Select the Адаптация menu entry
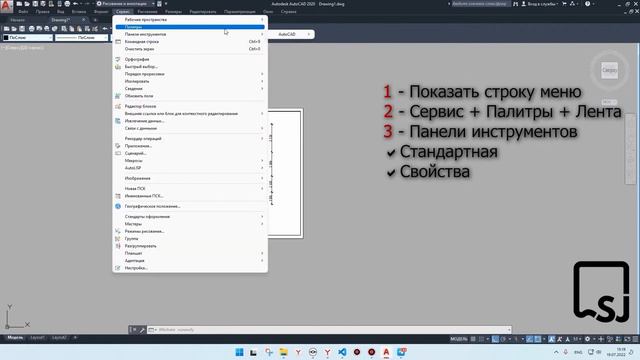 pyautogui.click(x=190, y=260)
